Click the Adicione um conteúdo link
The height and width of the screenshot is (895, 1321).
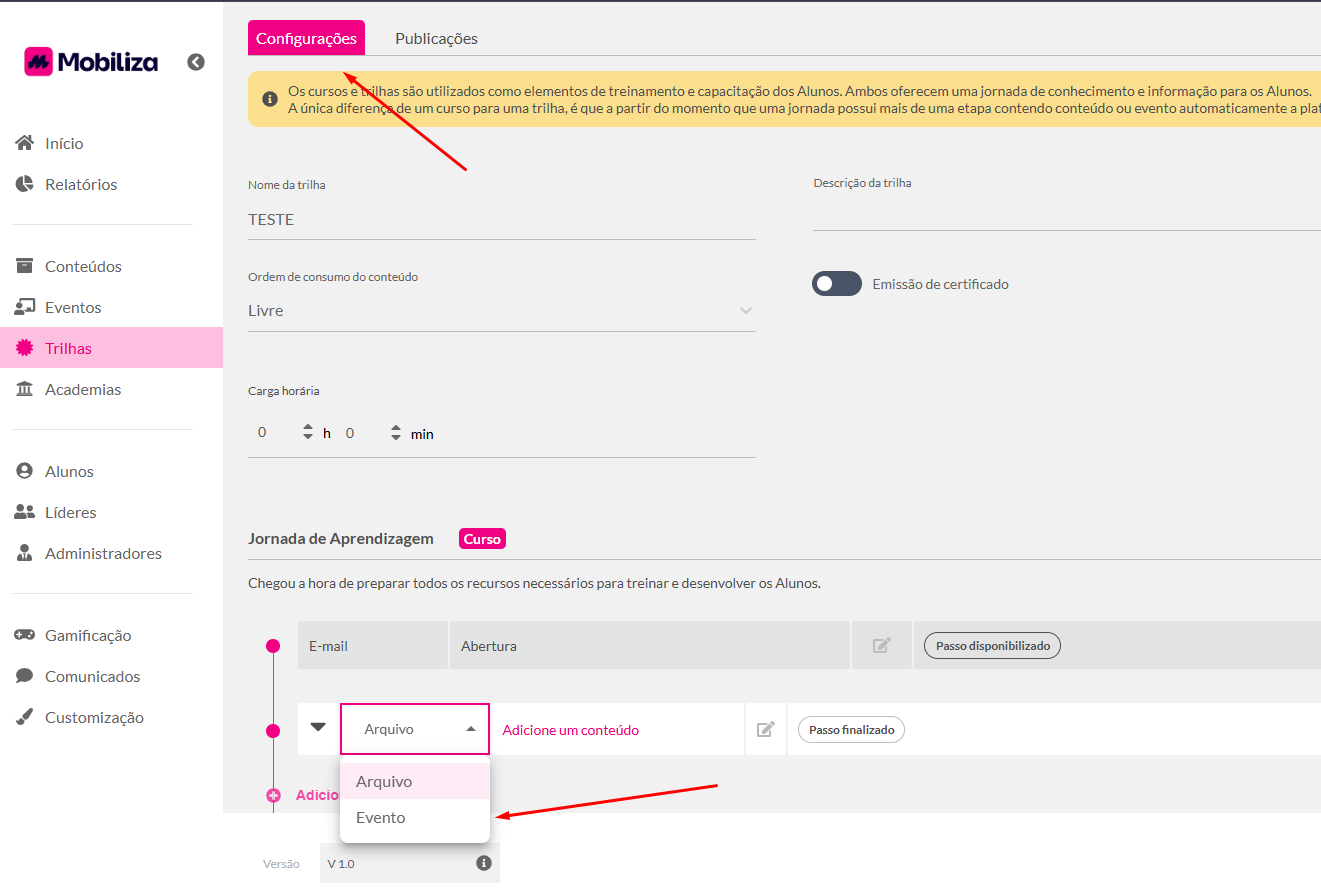[x=570, y=730]
